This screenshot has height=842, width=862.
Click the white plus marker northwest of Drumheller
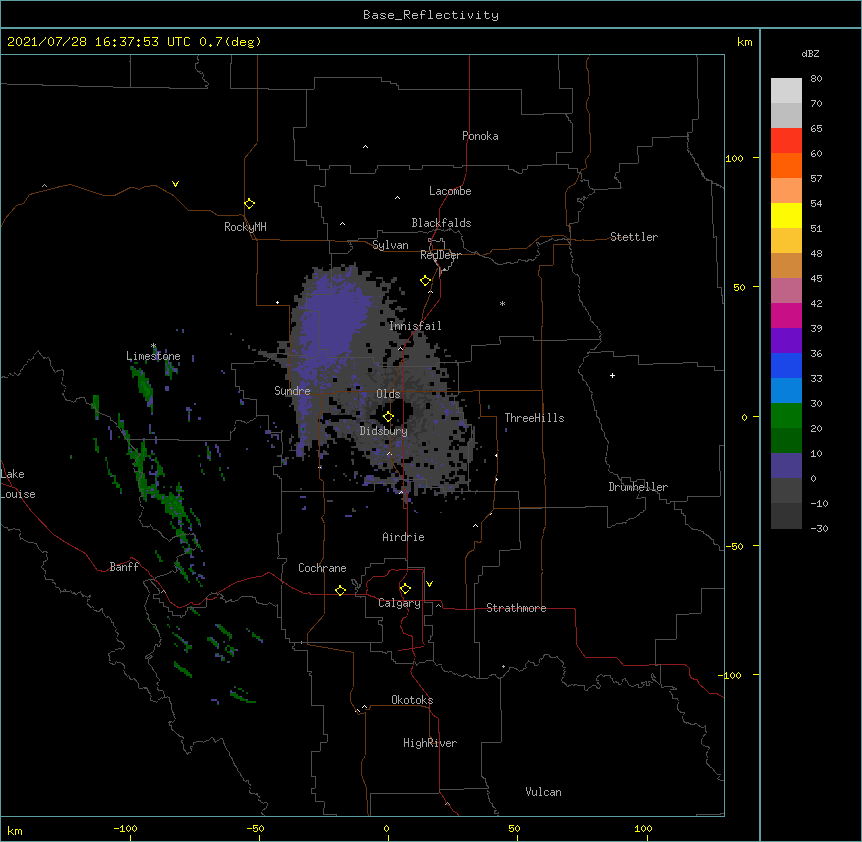click(612, 375)
